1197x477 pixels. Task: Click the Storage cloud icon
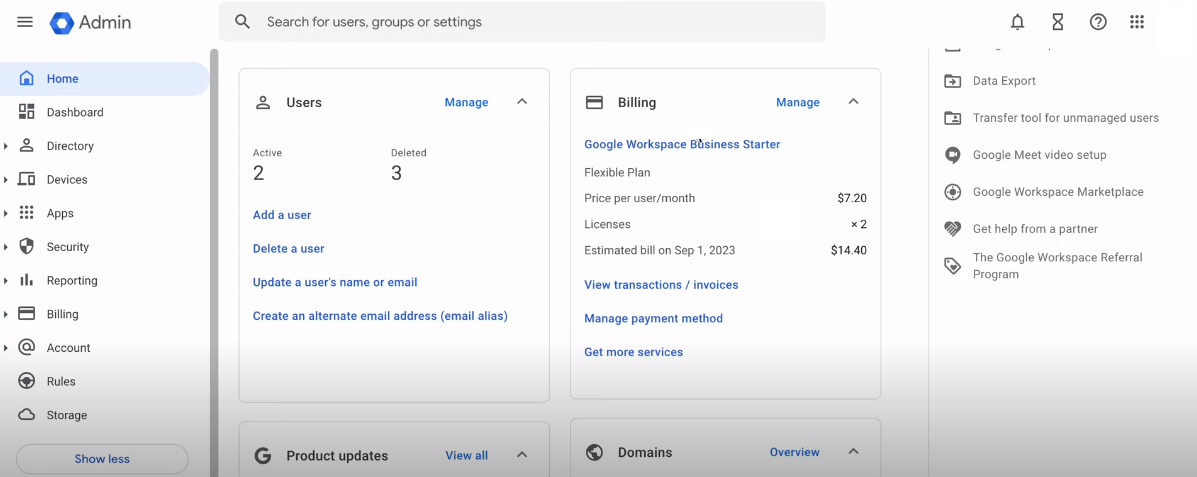click(x=27, y=415)
